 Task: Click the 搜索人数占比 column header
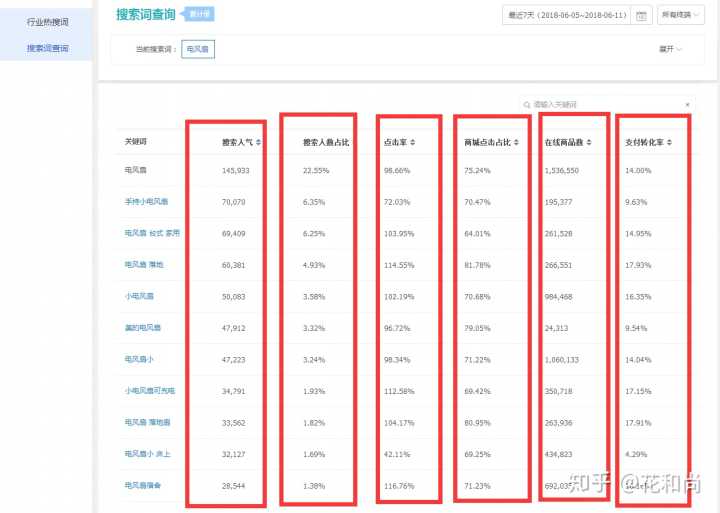[x=326, y=142]
